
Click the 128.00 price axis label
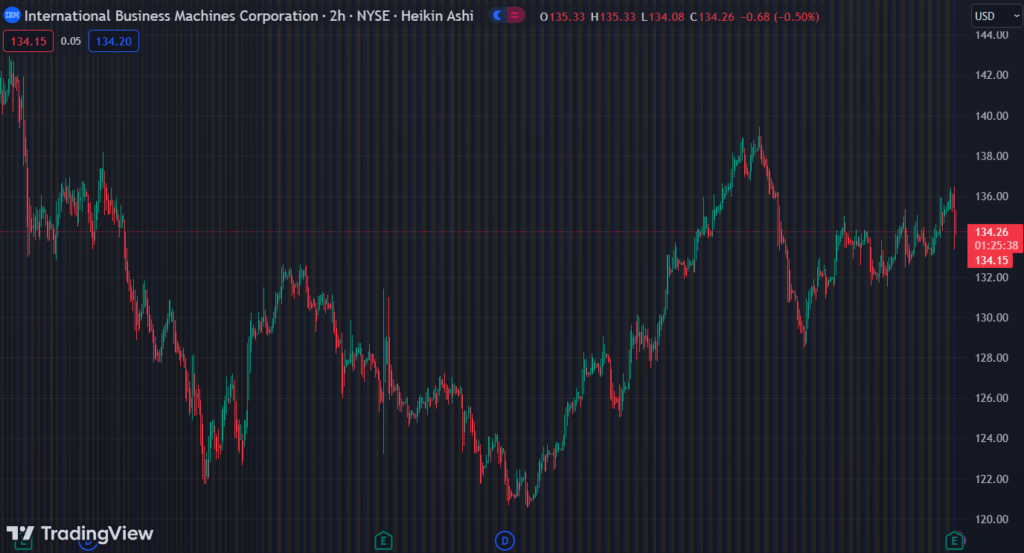991,358
